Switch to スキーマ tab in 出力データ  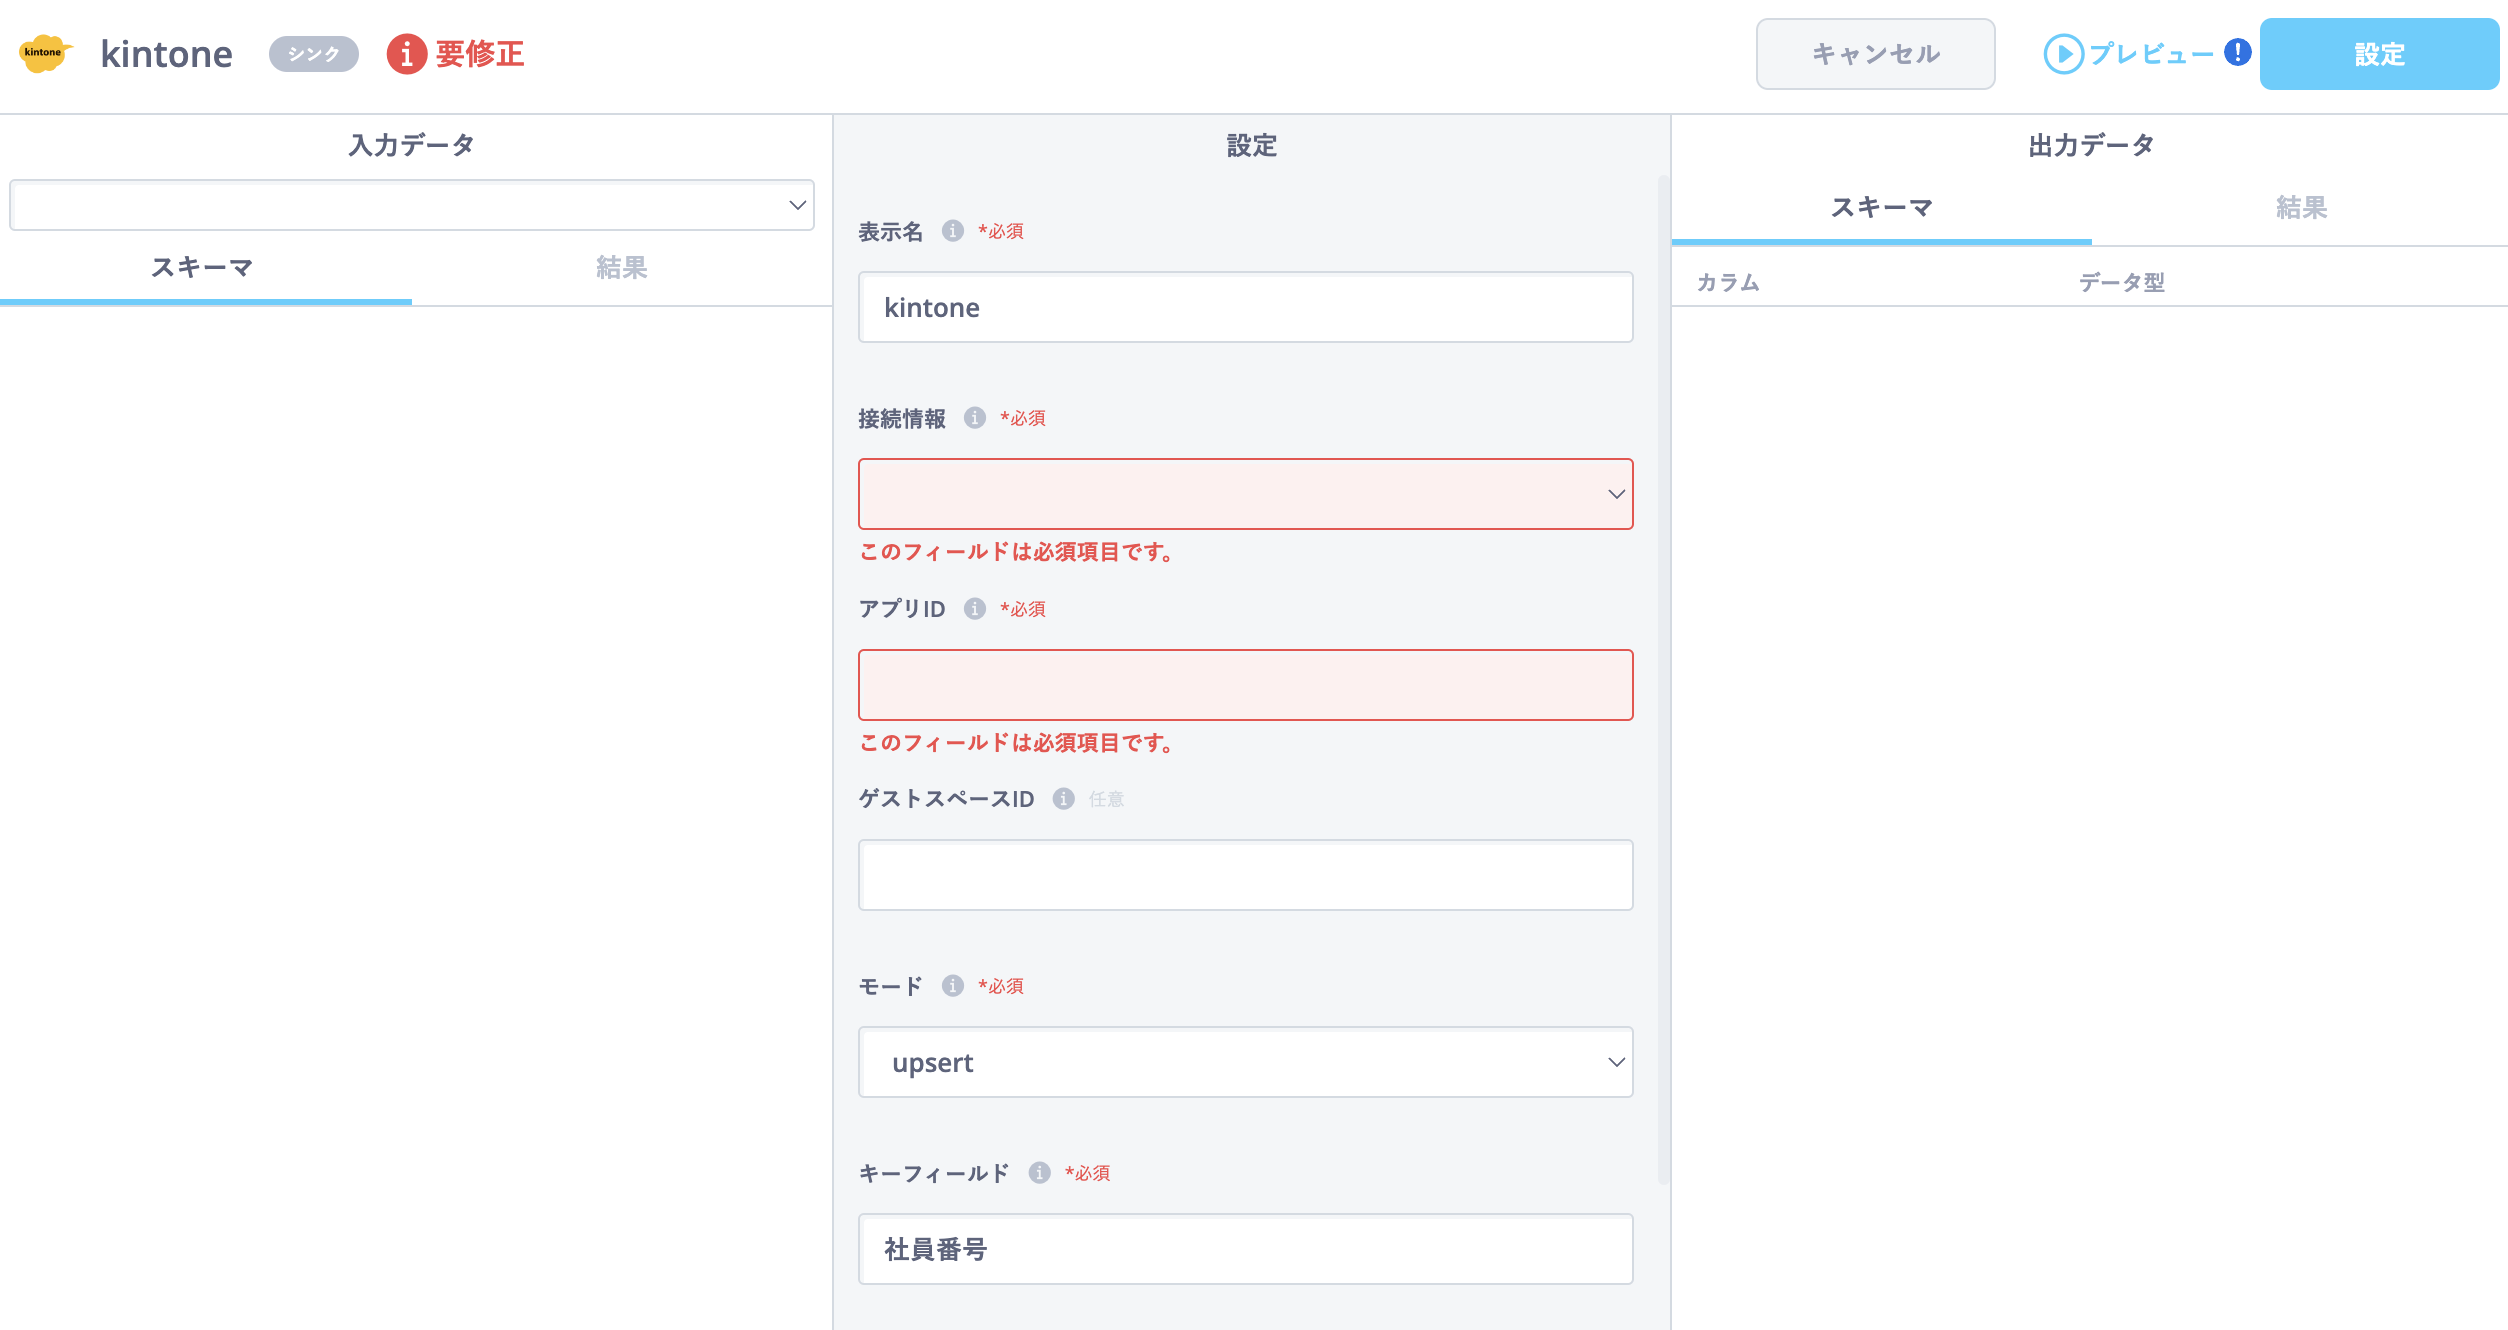[1881, 208]
